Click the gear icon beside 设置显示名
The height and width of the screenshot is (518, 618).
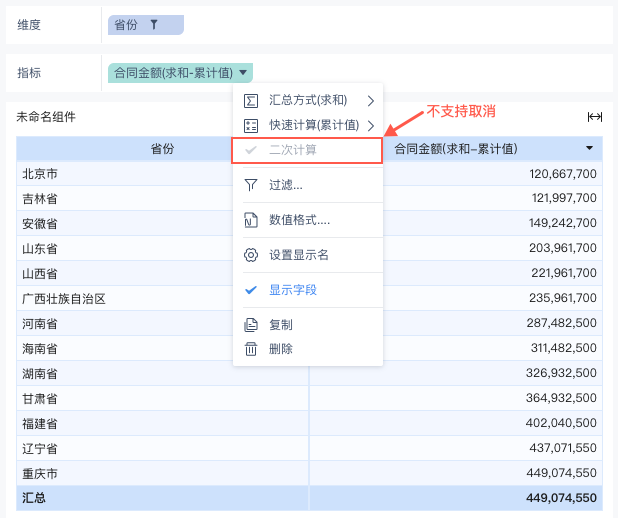point(251,255)
